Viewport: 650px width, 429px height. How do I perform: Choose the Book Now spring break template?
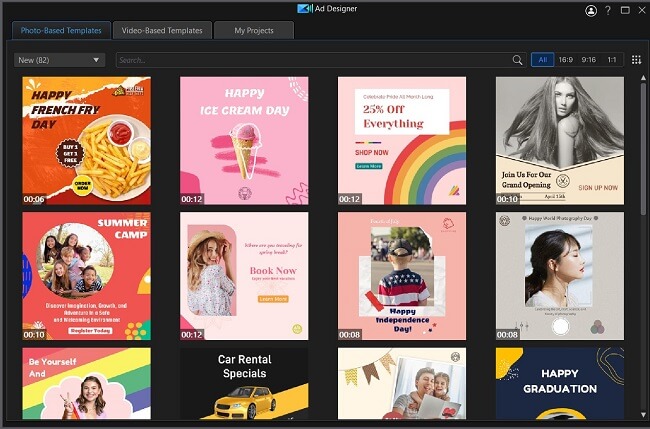coord(244,276)
